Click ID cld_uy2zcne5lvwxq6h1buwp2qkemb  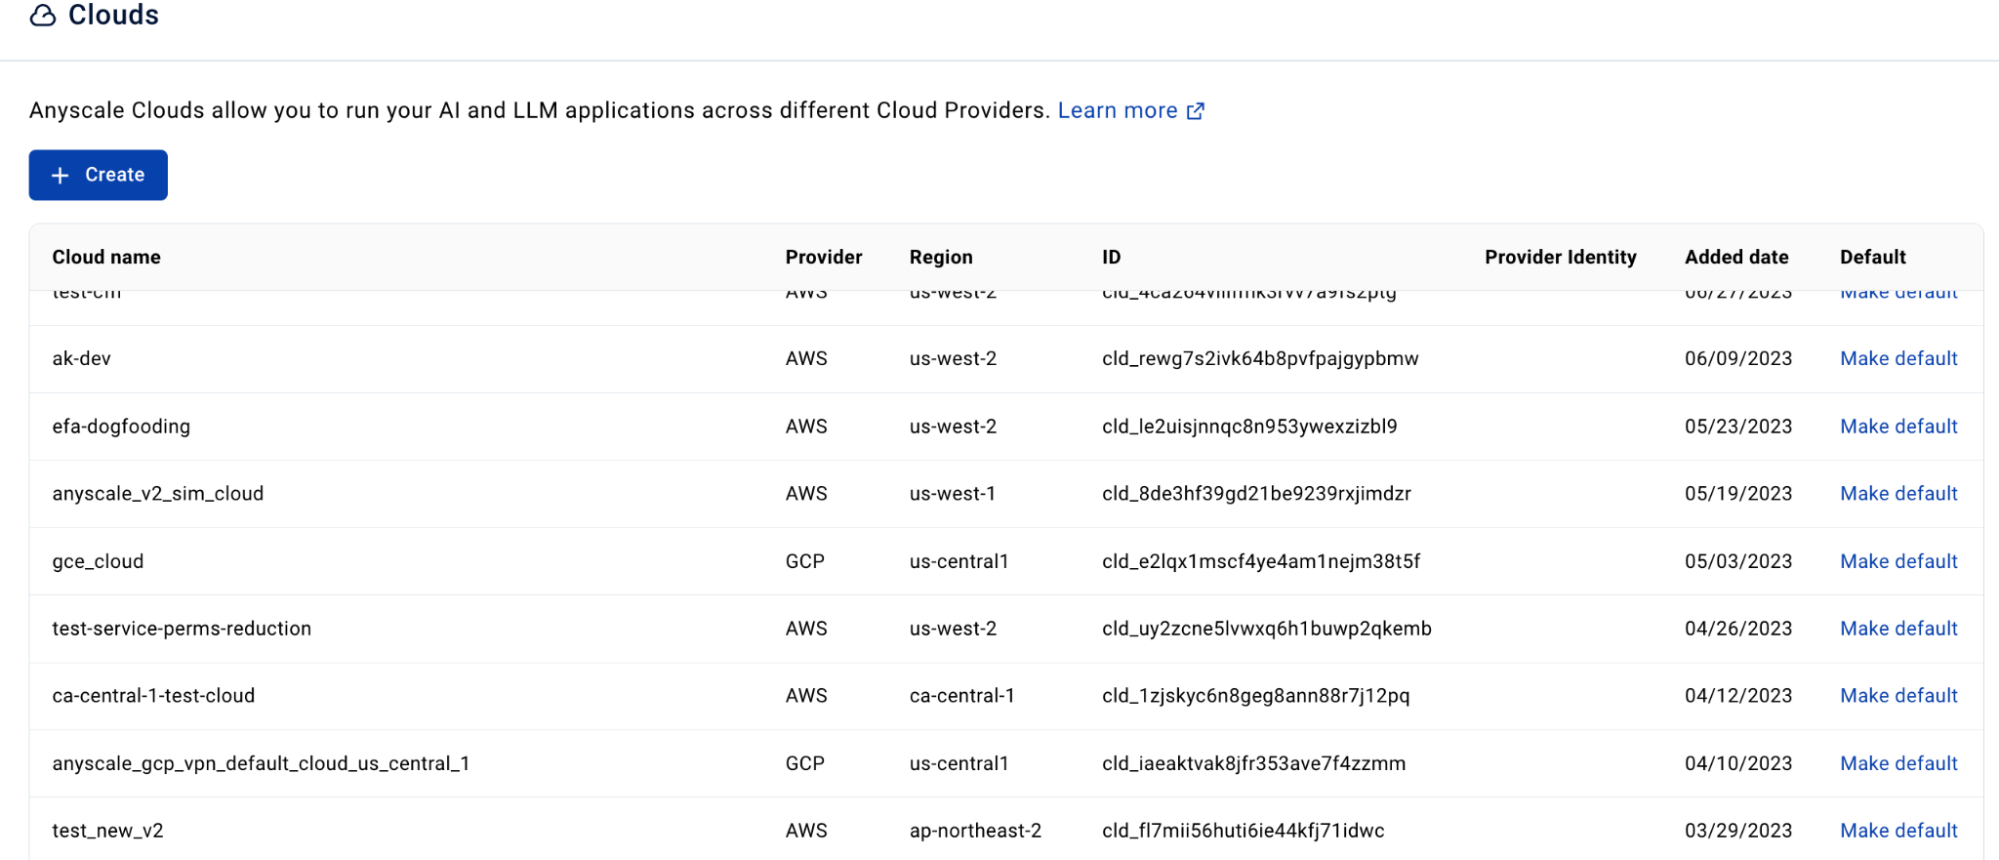[x=1266, y=628]
